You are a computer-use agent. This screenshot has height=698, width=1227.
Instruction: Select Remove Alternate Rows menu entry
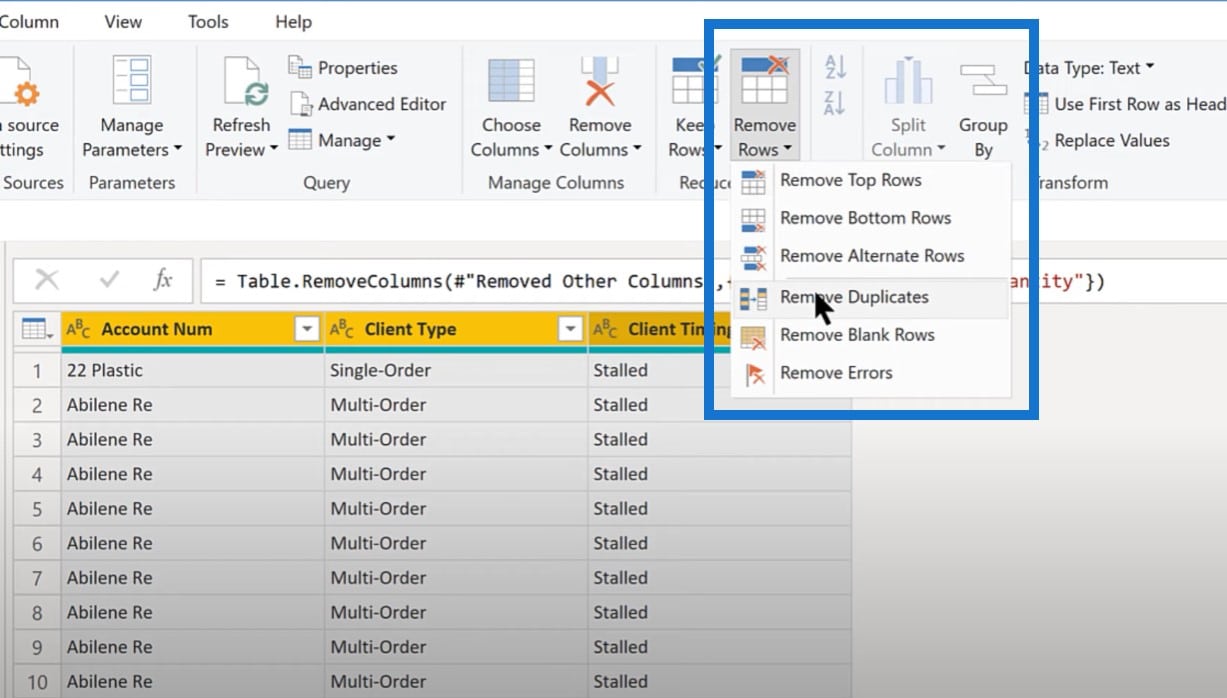pyautogui.click(x=870, y=257)
